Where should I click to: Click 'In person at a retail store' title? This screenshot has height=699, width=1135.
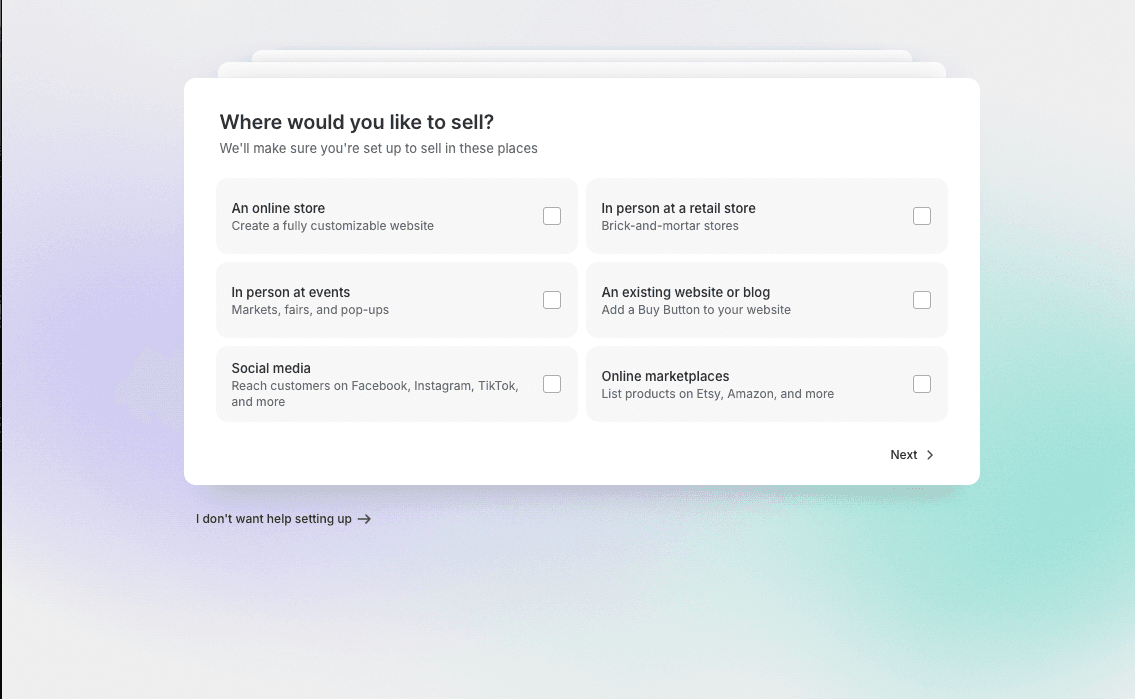[678, 208]
